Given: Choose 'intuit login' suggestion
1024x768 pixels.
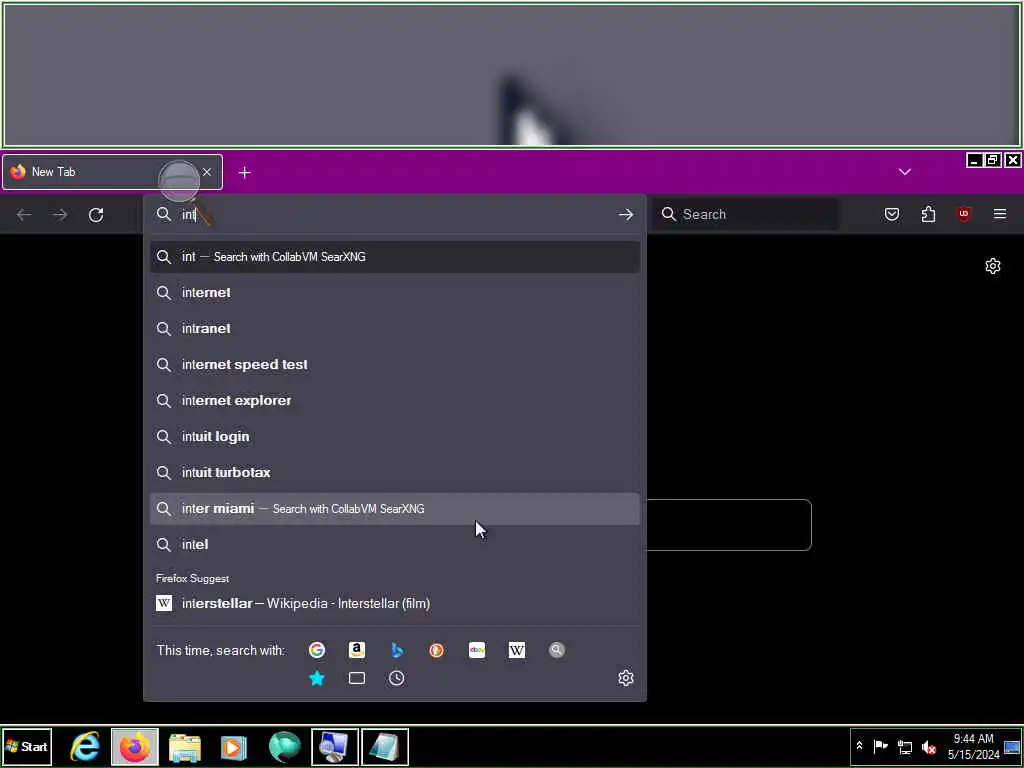Looking at the screenshot, I should click(x=395, y=436).
